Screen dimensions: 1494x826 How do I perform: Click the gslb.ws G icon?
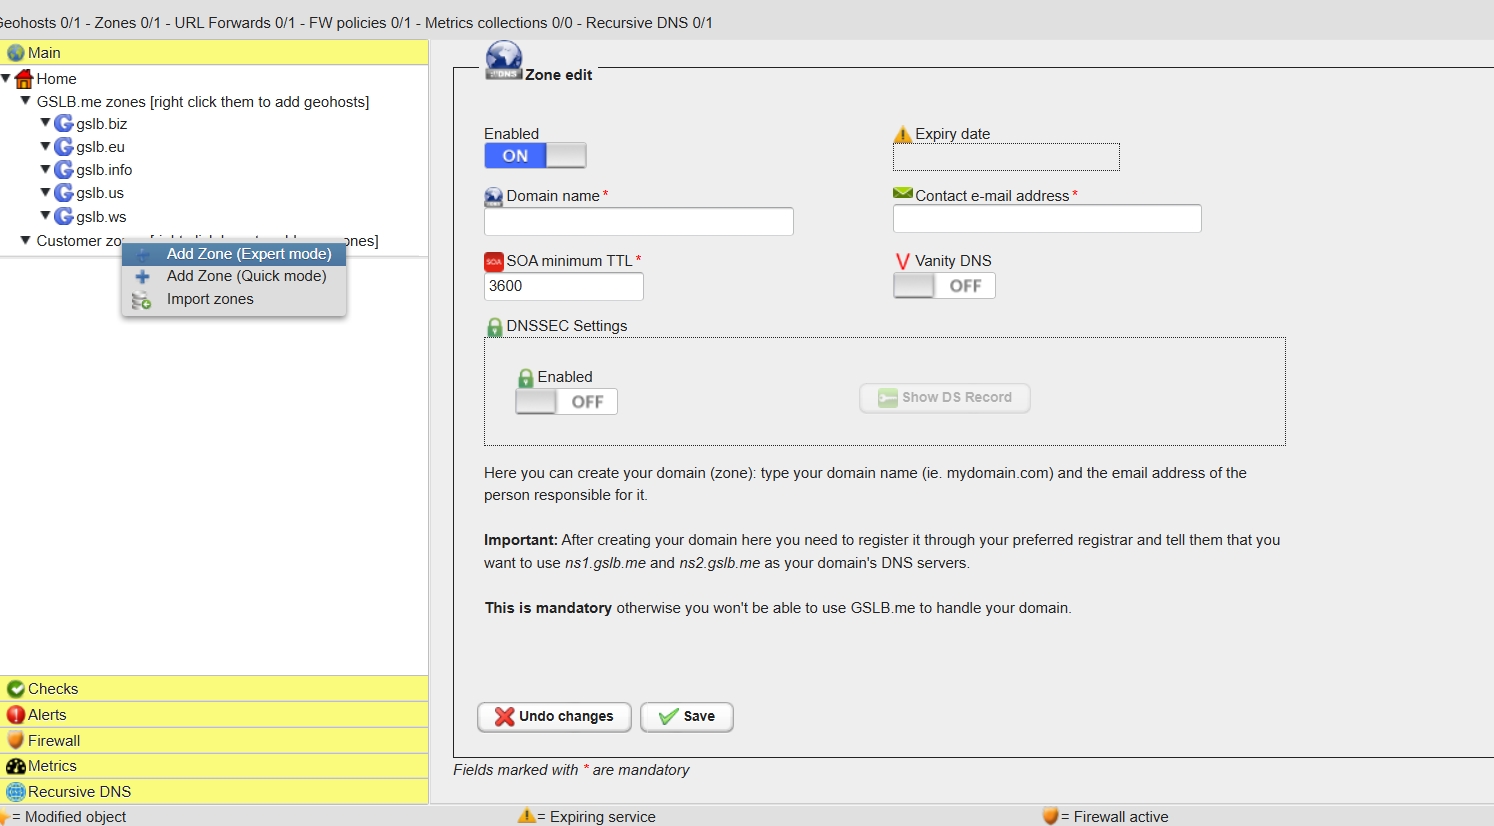point(64,216)
